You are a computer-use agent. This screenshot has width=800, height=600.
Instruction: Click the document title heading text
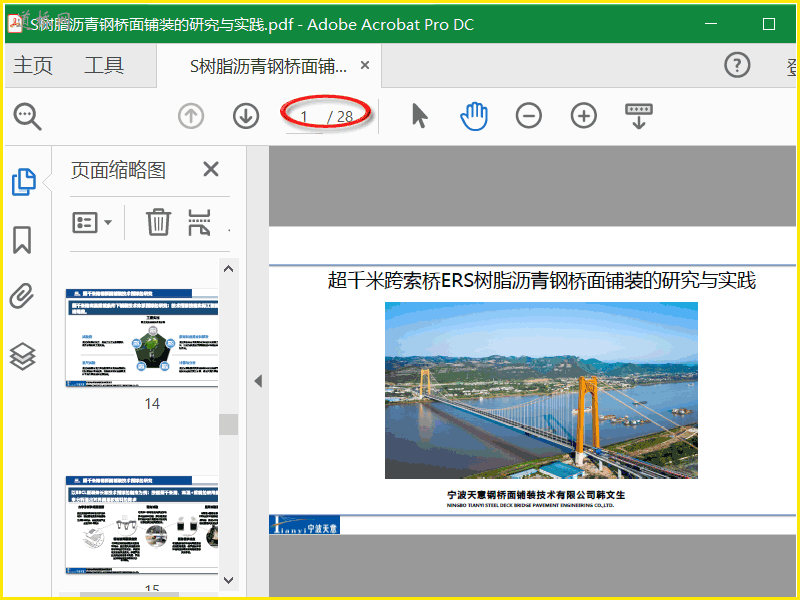tap(541, 281)
